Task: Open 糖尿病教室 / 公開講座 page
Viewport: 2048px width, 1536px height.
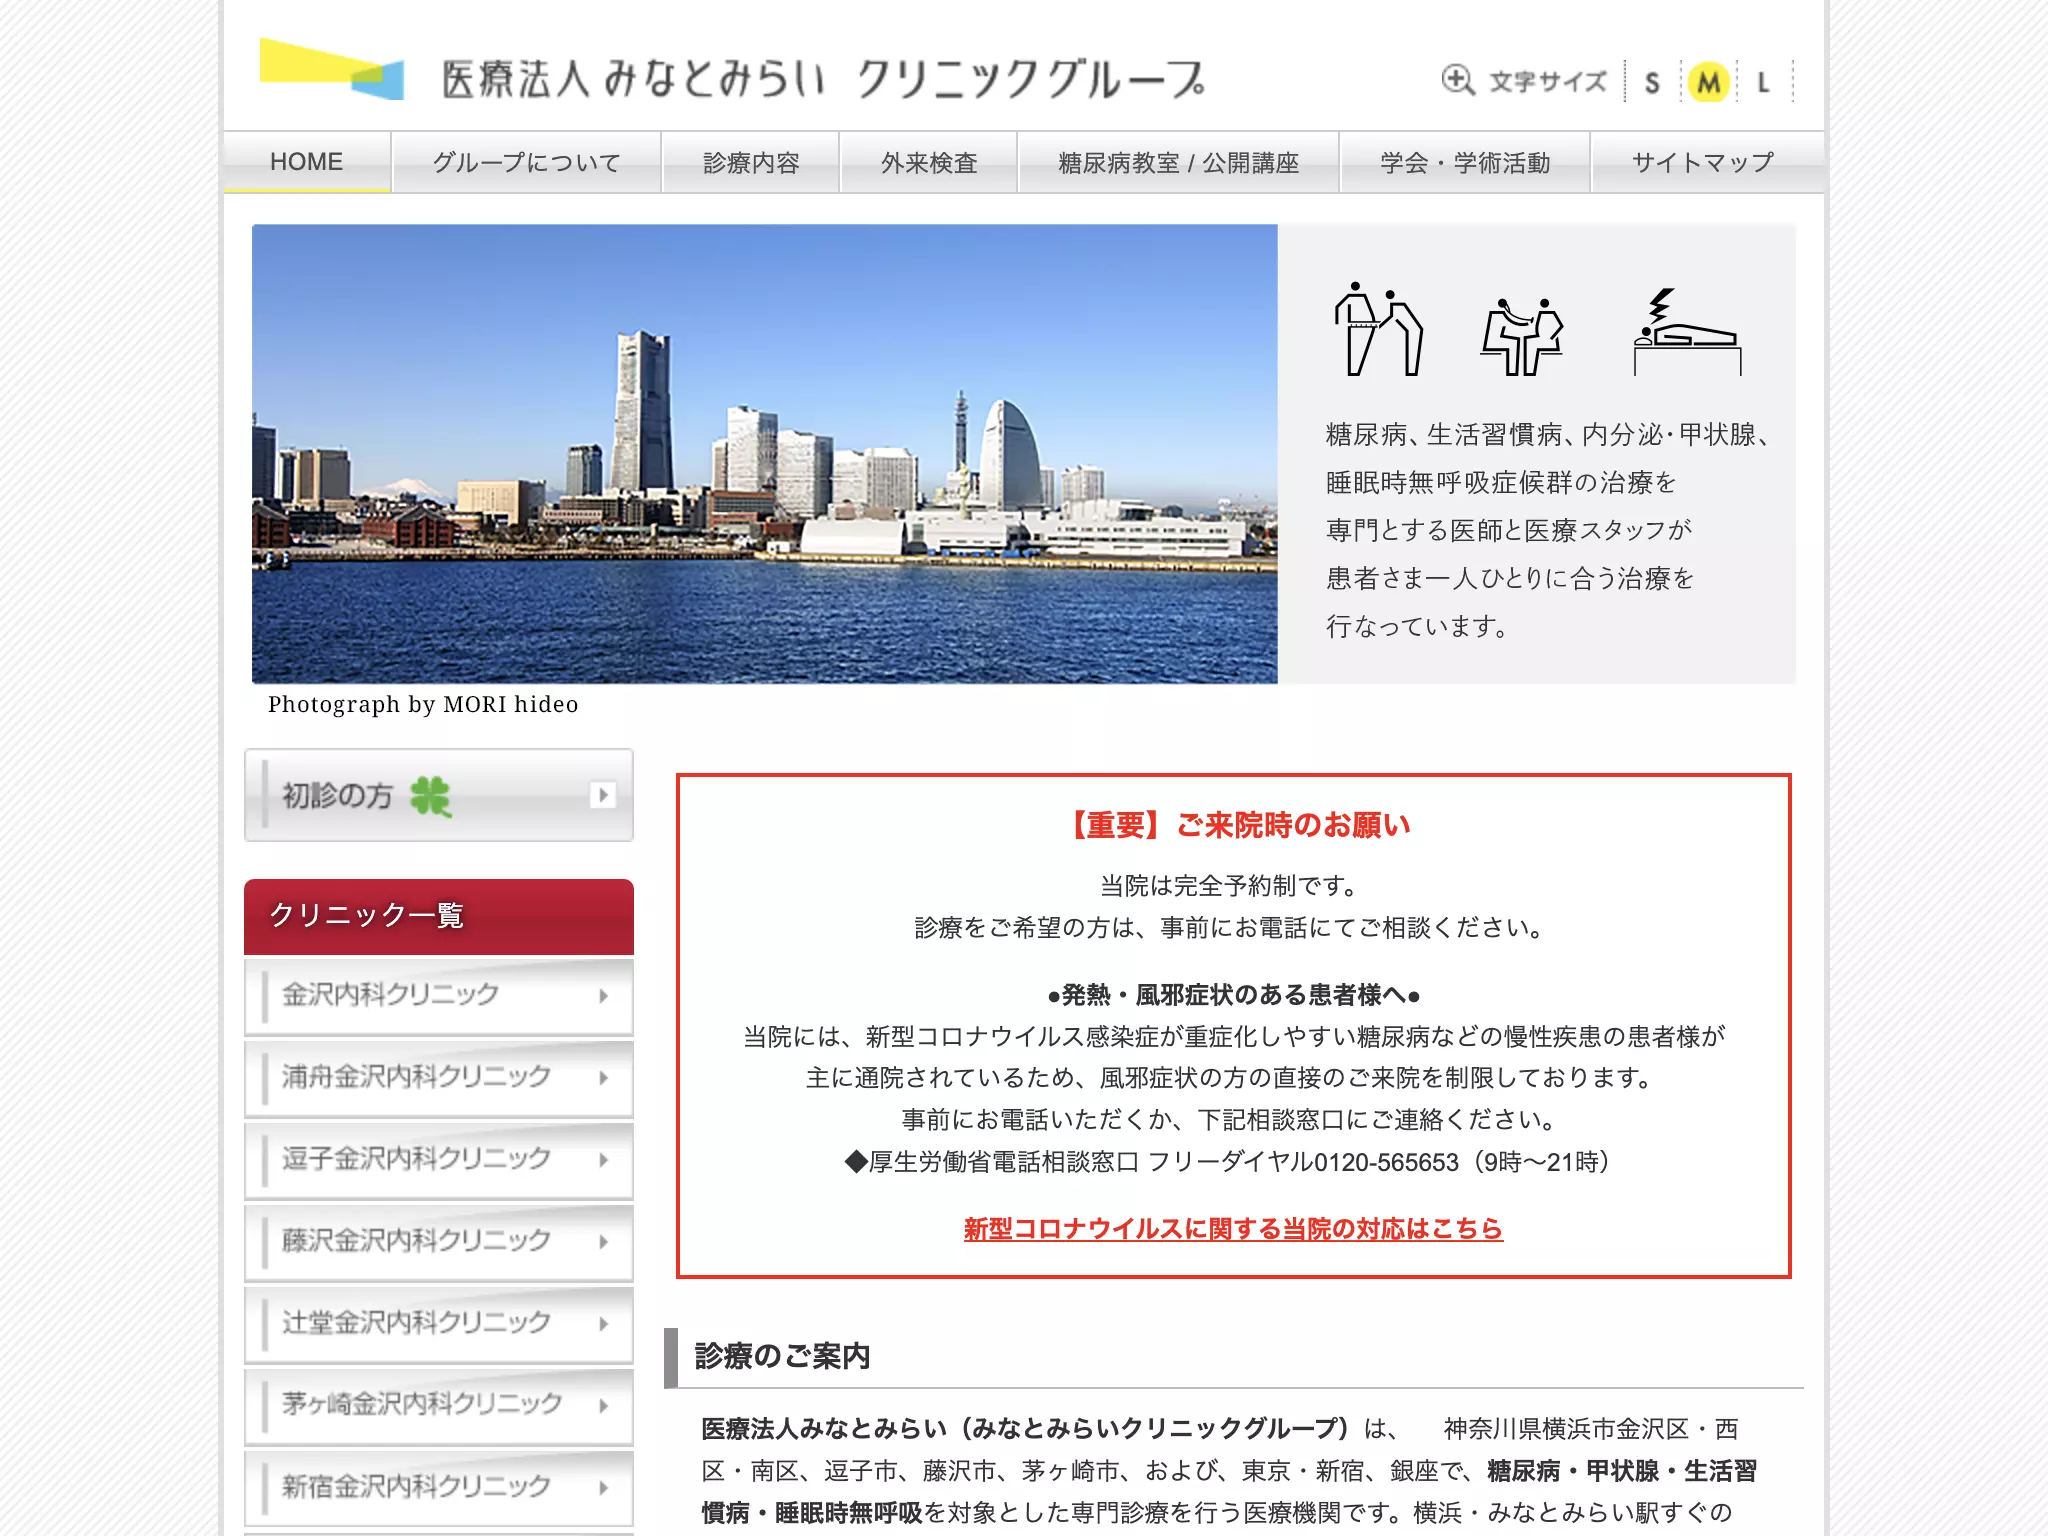Action: 1178,162
